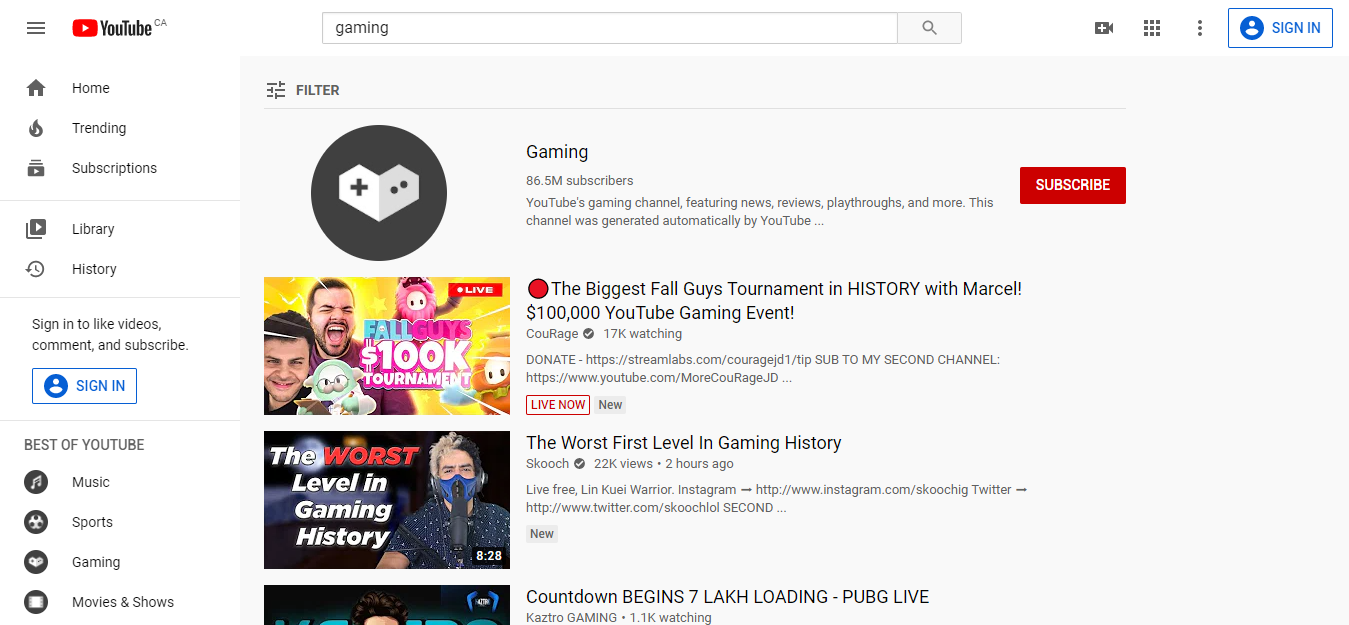Viewport: 1349px width, 625px height.
Task: Click the Gaming channel description text
Action: click(x=760, y=212)
